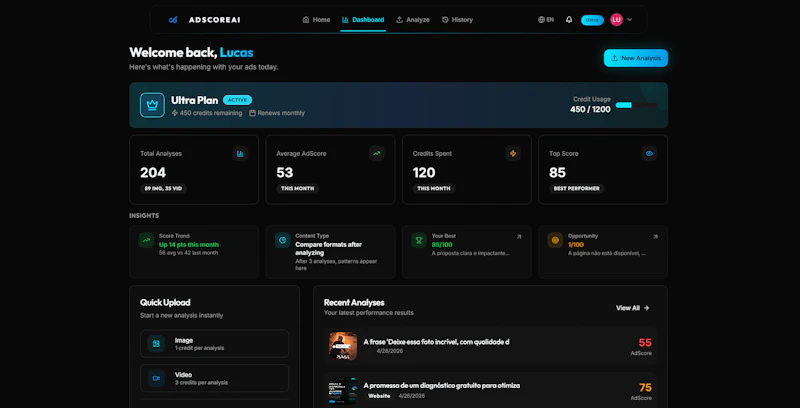The width and height of the screenshot is (800, 408).
Task: Click the 89 IMG, 35 VID badge
Action: tap(163, 189)
